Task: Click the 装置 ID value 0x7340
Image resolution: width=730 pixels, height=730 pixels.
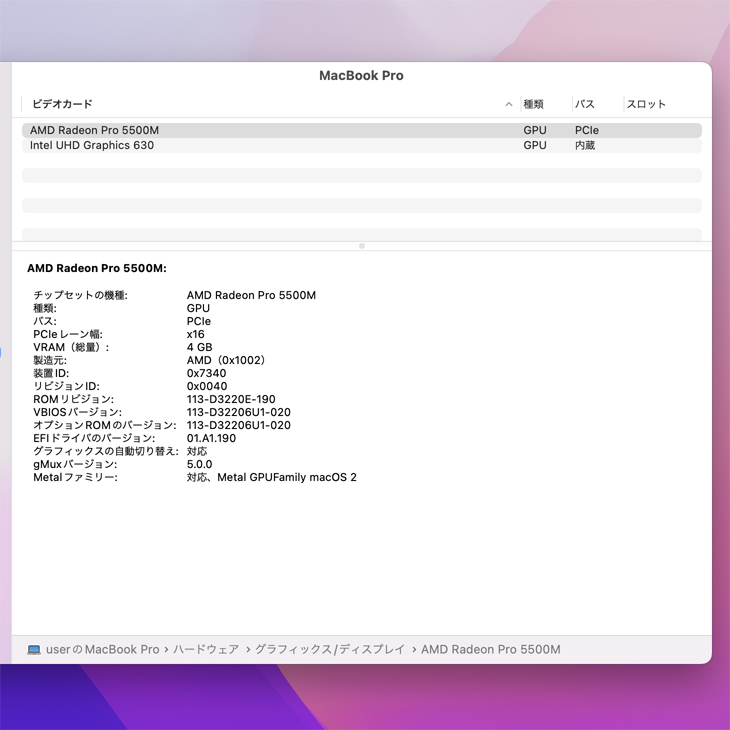Action: click(x=206, y=373)
